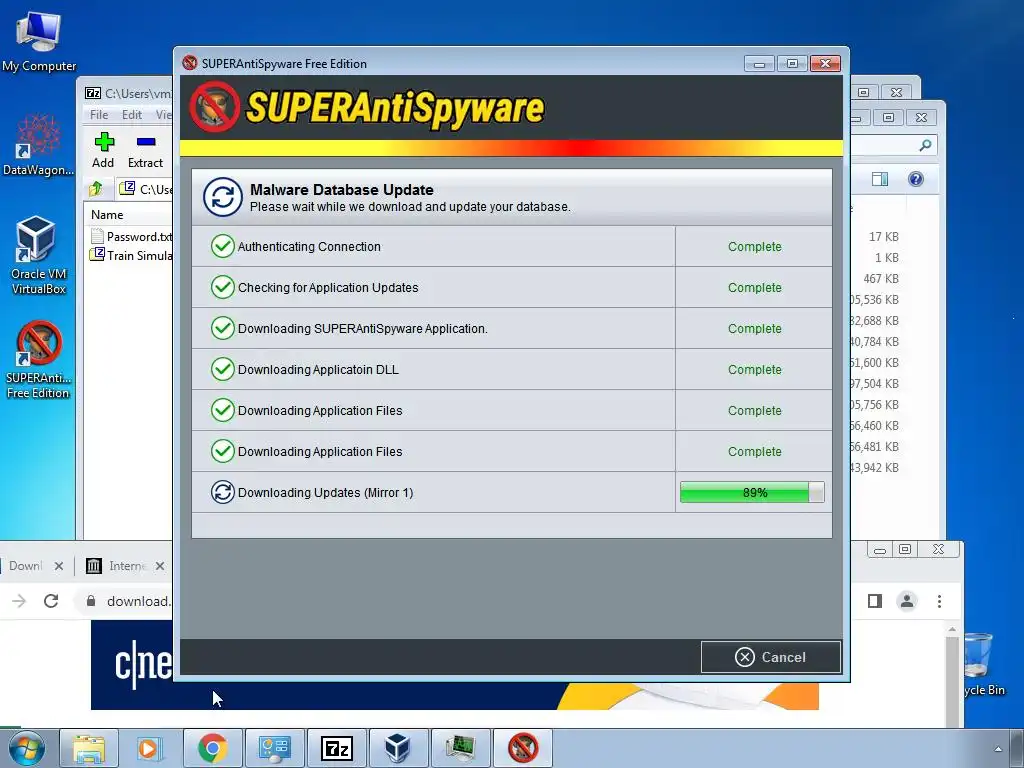Open the Windows Start menu
The height and width of the screenshot is (768, 1024).
(x=26, y=748)
